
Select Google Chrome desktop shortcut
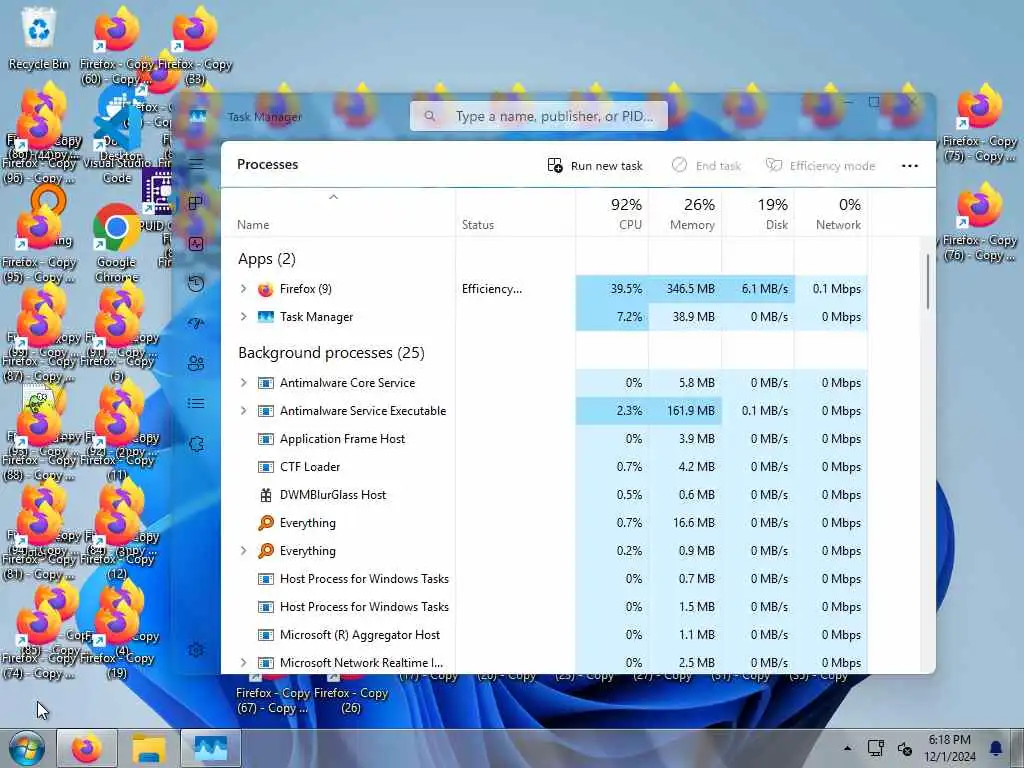116,243
